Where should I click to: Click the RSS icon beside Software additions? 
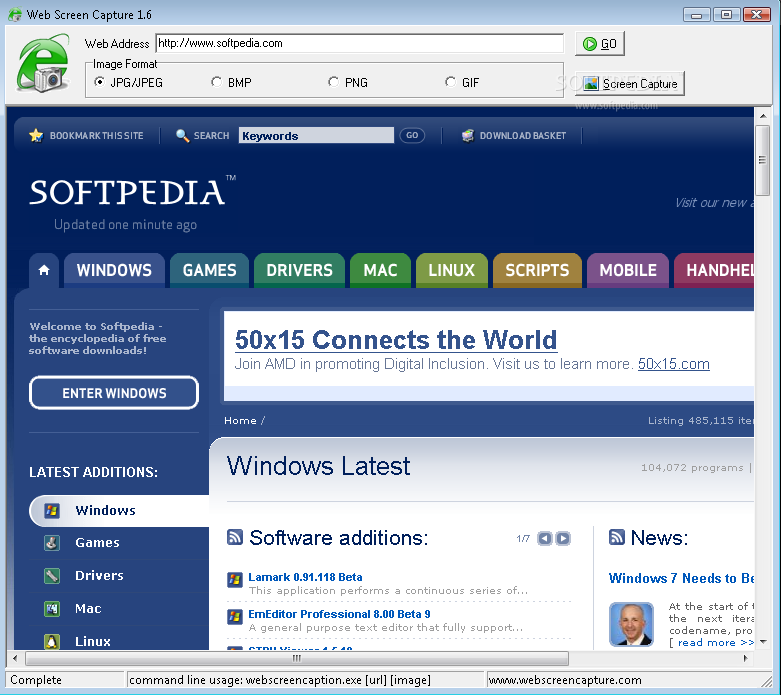[x=235, y=537]
